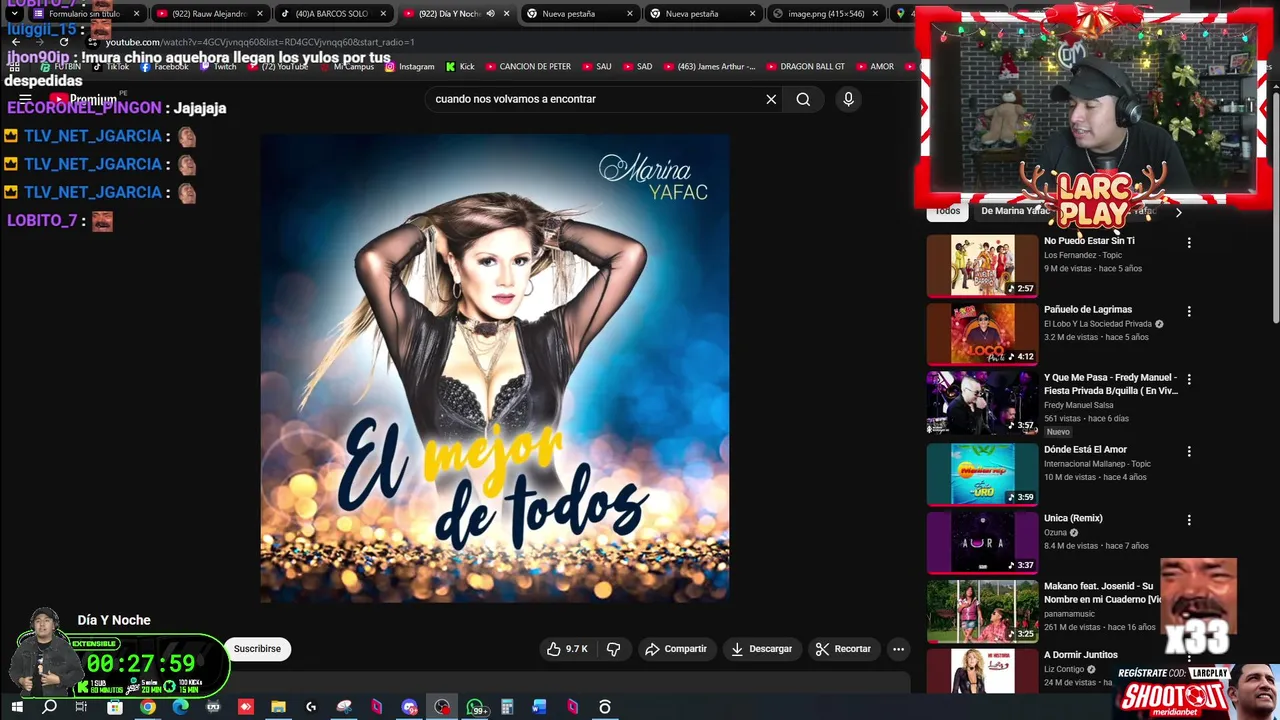This screenshot has width=1280, height=720.
Task: Select the 'De Marina Yafac' filter chip
Action: click(1015, 211)
